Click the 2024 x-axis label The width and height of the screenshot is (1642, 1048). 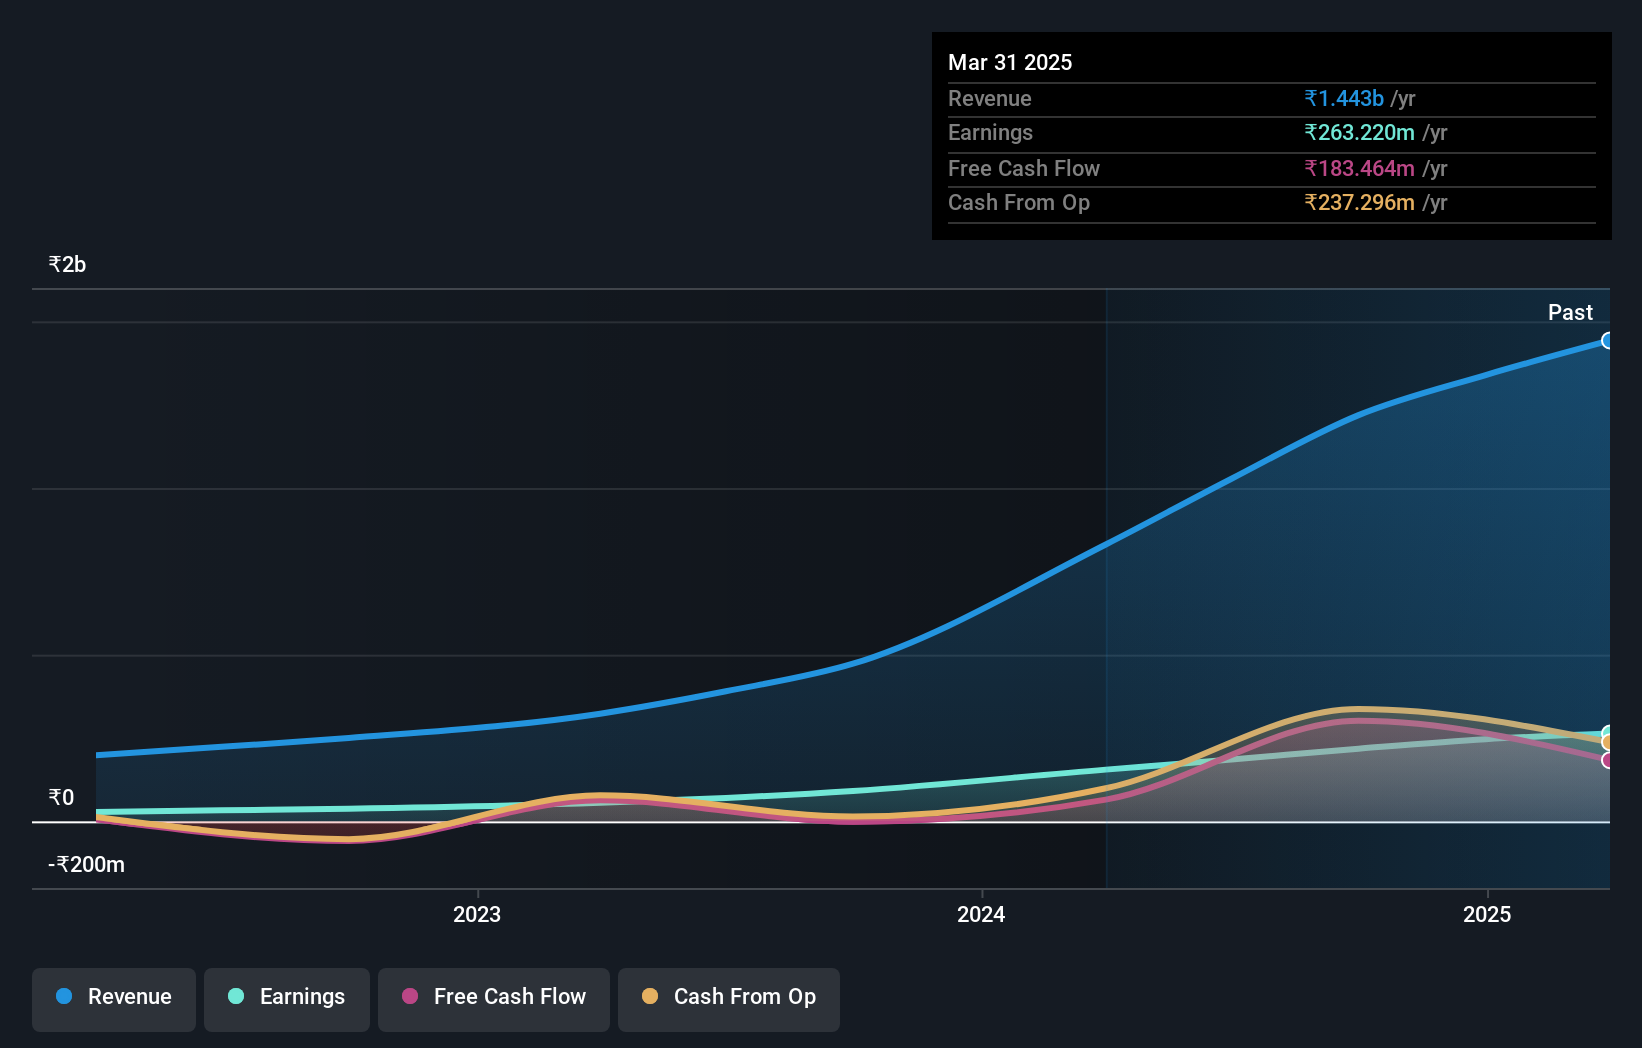tap(981, 914)
